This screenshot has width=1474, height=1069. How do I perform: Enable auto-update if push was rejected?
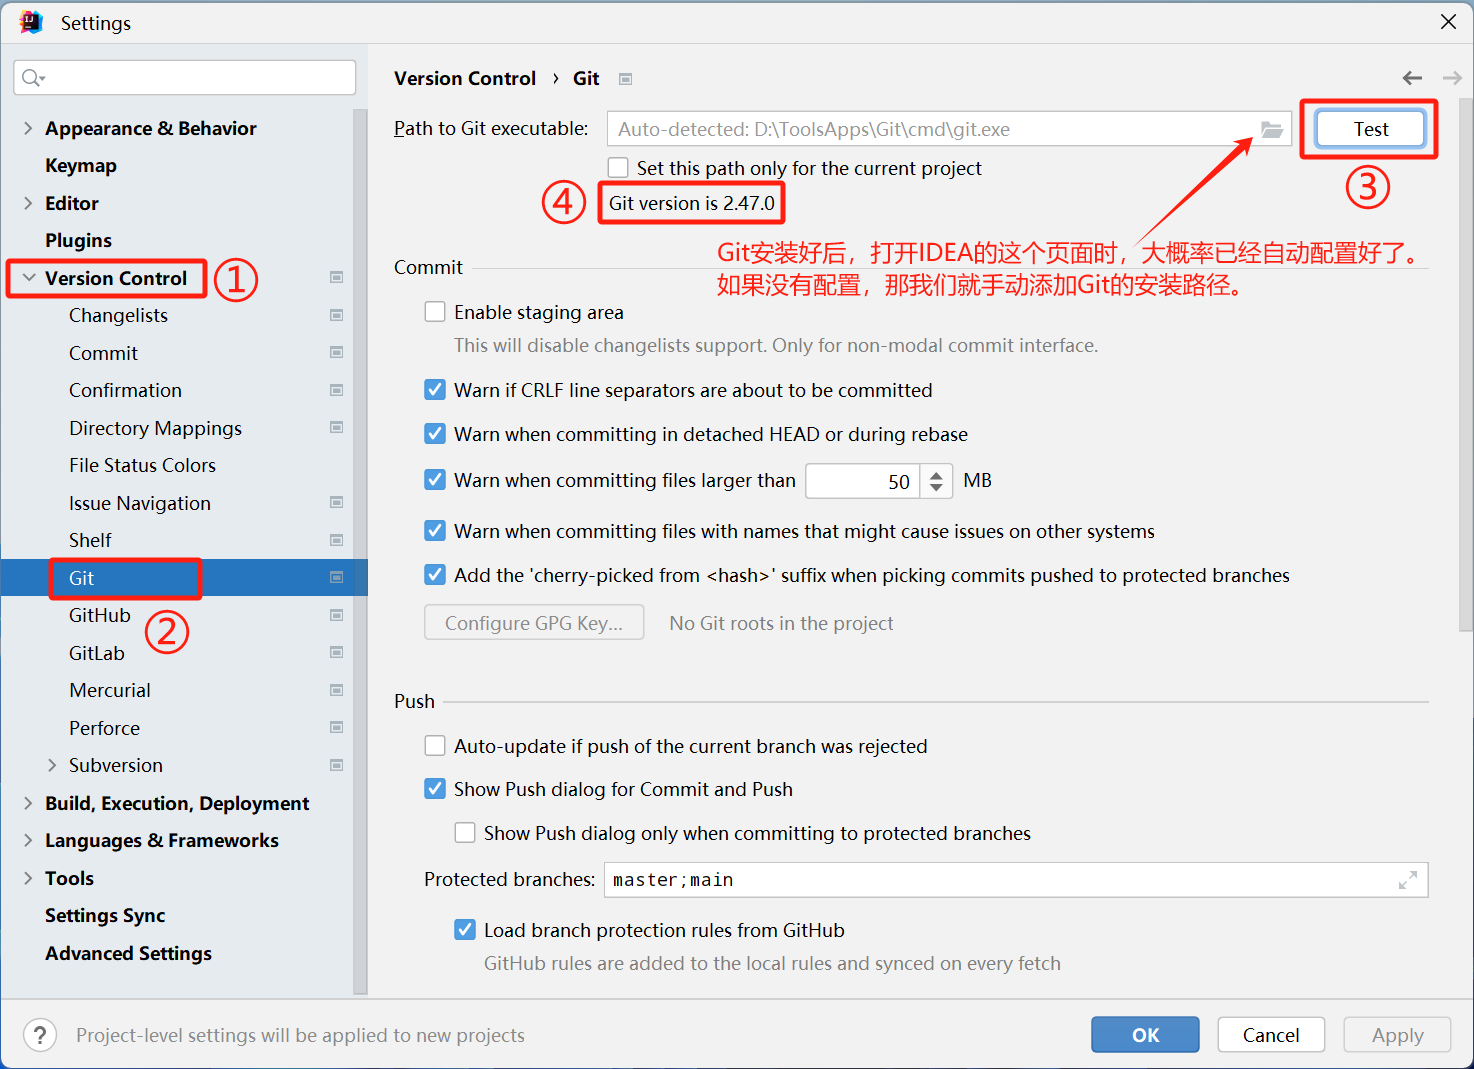tap(435, 746)
